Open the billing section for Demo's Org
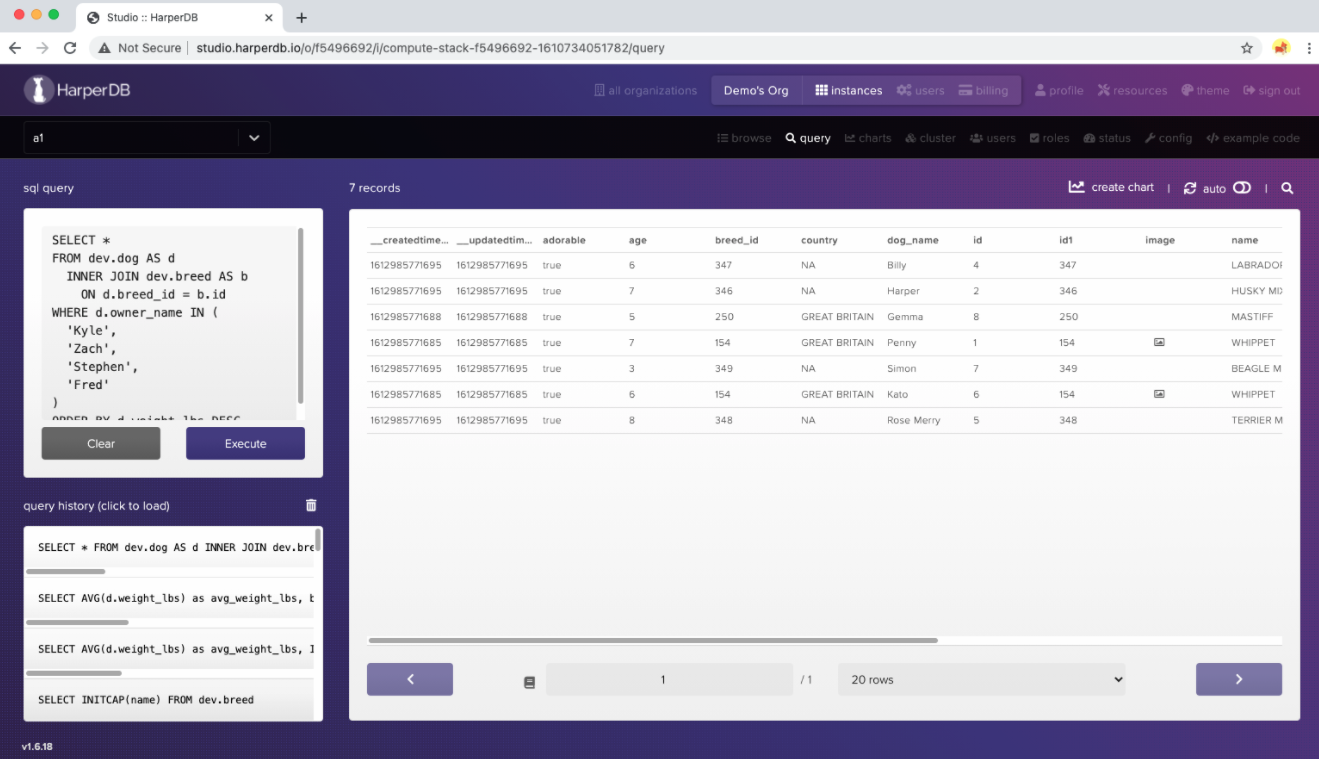Image resolution: width=1319 pixels, height=759 pixels. coord(984,90)
